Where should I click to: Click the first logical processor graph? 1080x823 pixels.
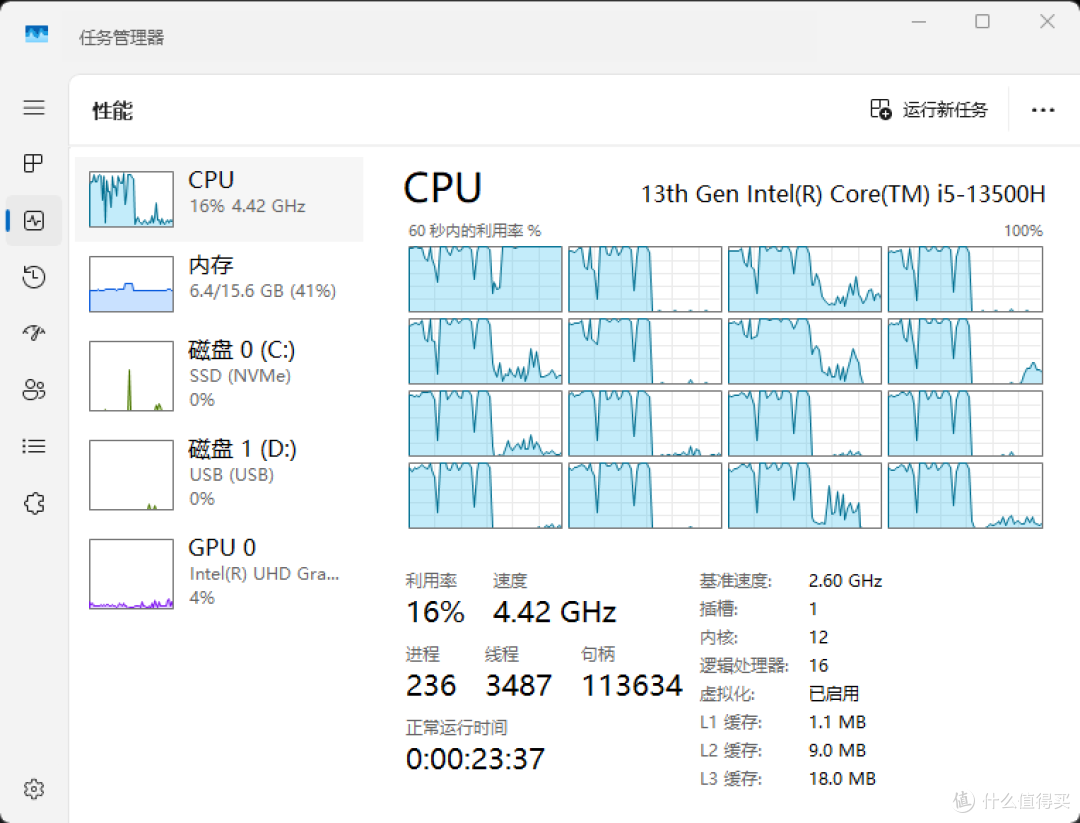tap(486, 279)
